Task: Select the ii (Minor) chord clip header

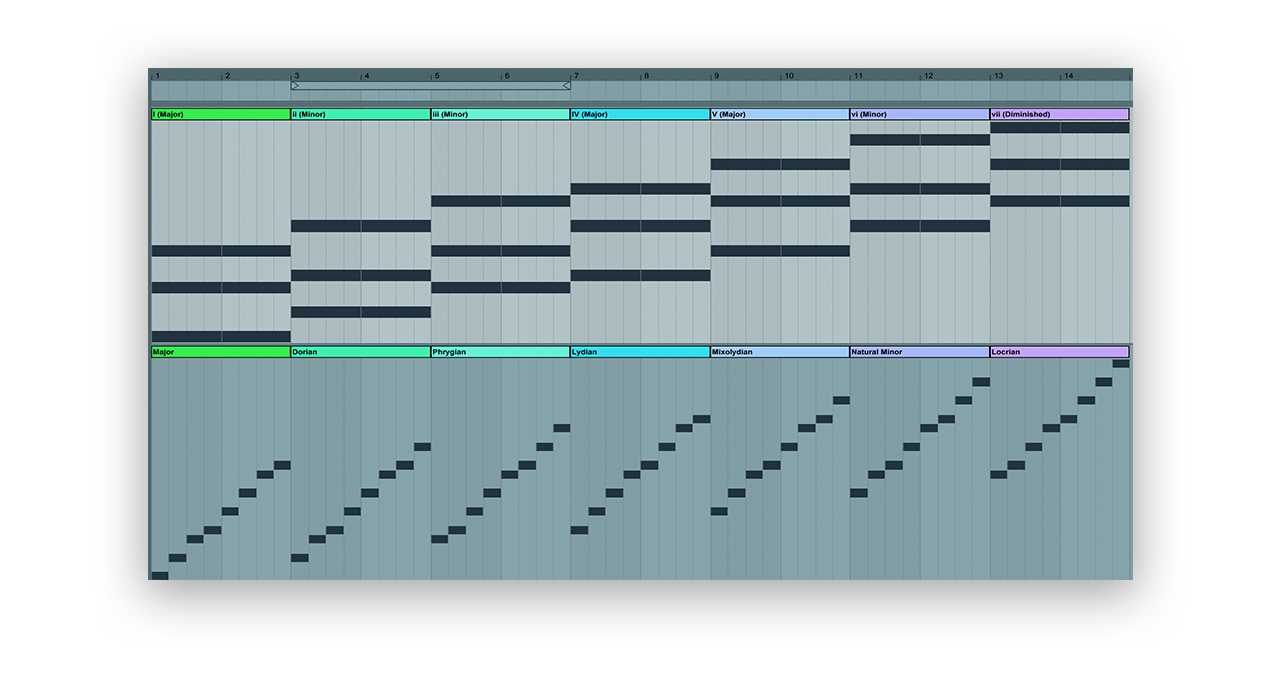Action: point(361,114)
